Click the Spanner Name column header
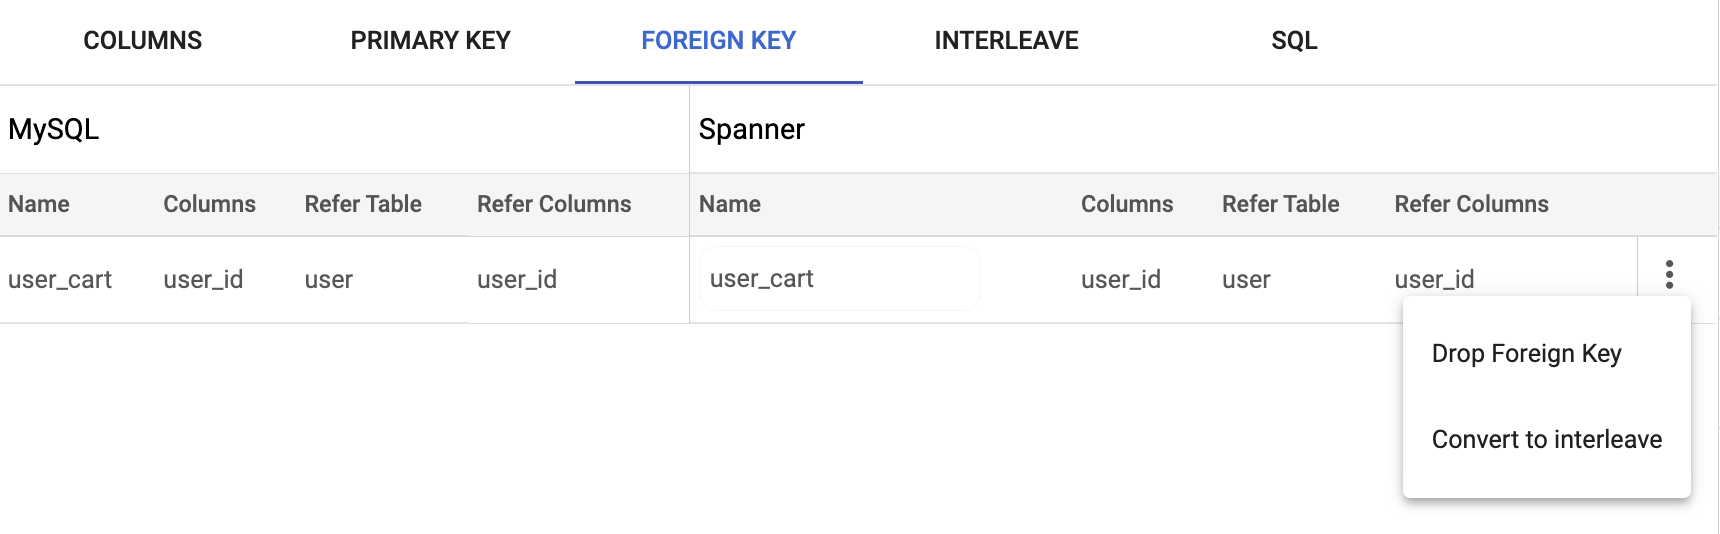The height and width of the screenshot is (534, 1720). click(x=730, y=204)
